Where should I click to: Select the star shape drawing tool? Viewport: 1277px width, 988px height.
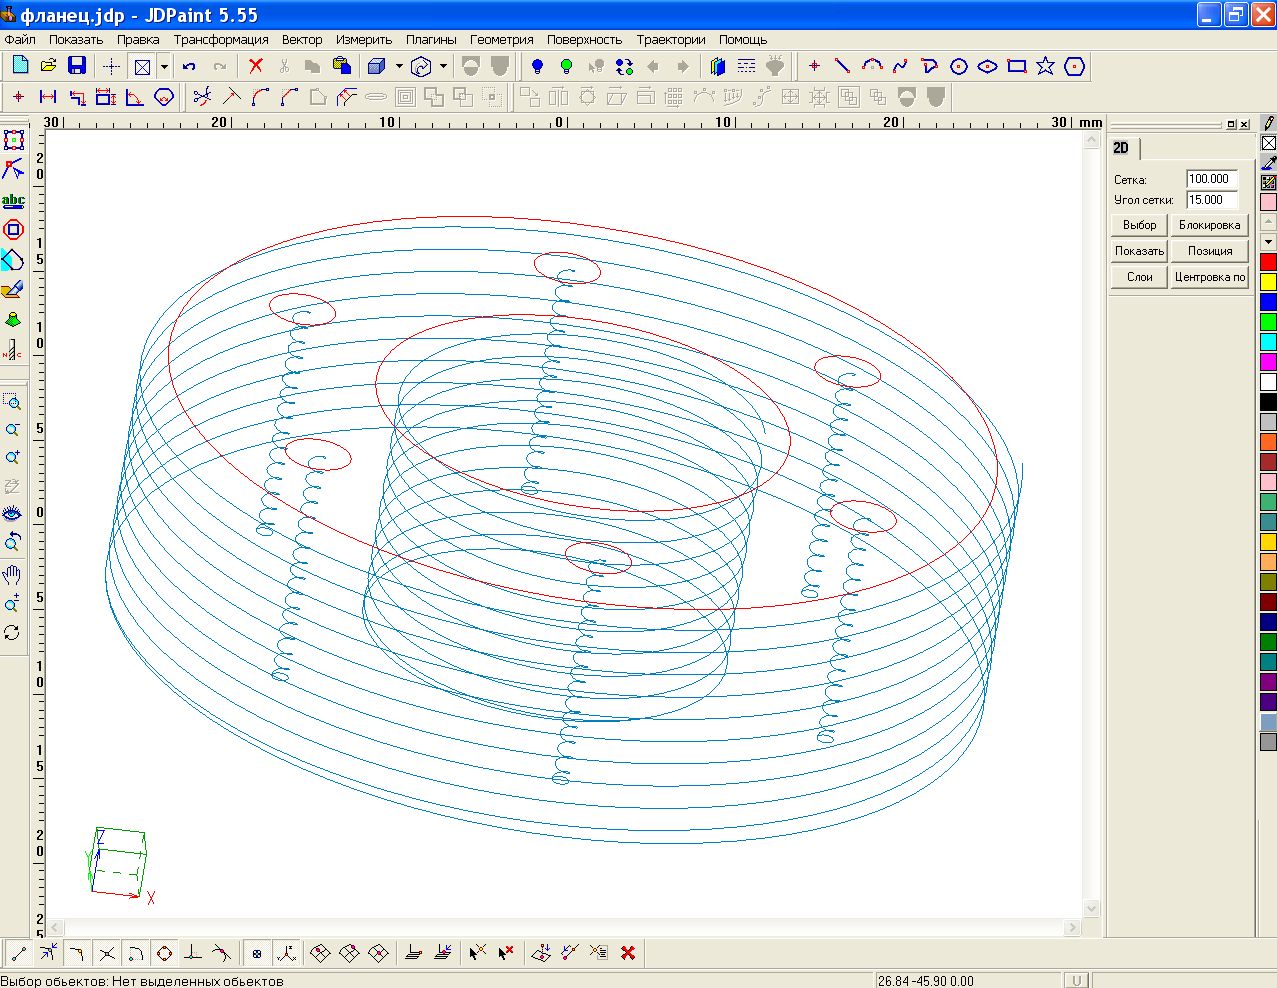coord(1045,66)
